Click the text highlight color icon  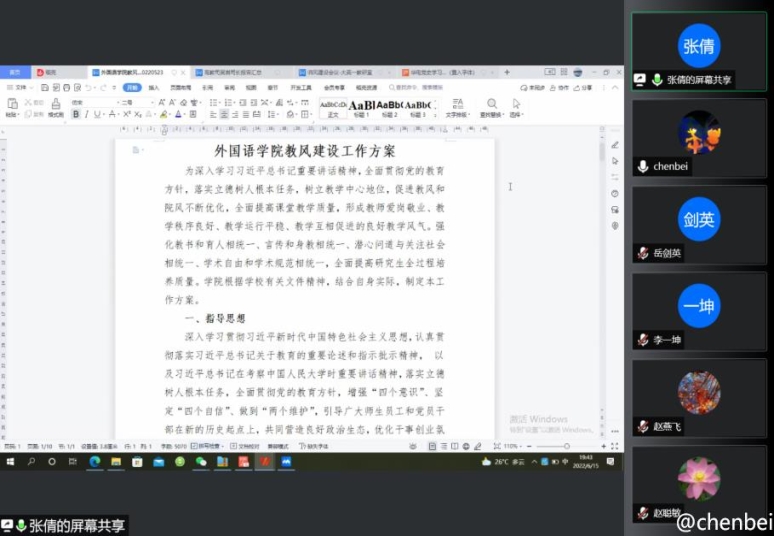coord(163,115)
